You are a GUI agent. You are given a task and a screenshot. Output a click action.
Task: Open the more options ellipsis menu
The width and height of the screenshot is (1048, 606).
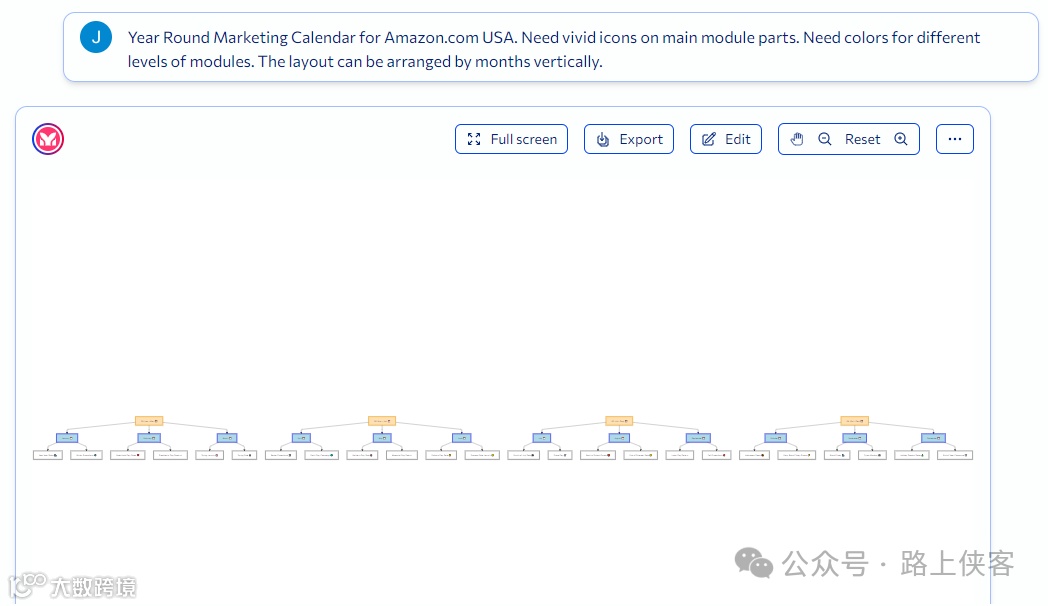(954, 139)
